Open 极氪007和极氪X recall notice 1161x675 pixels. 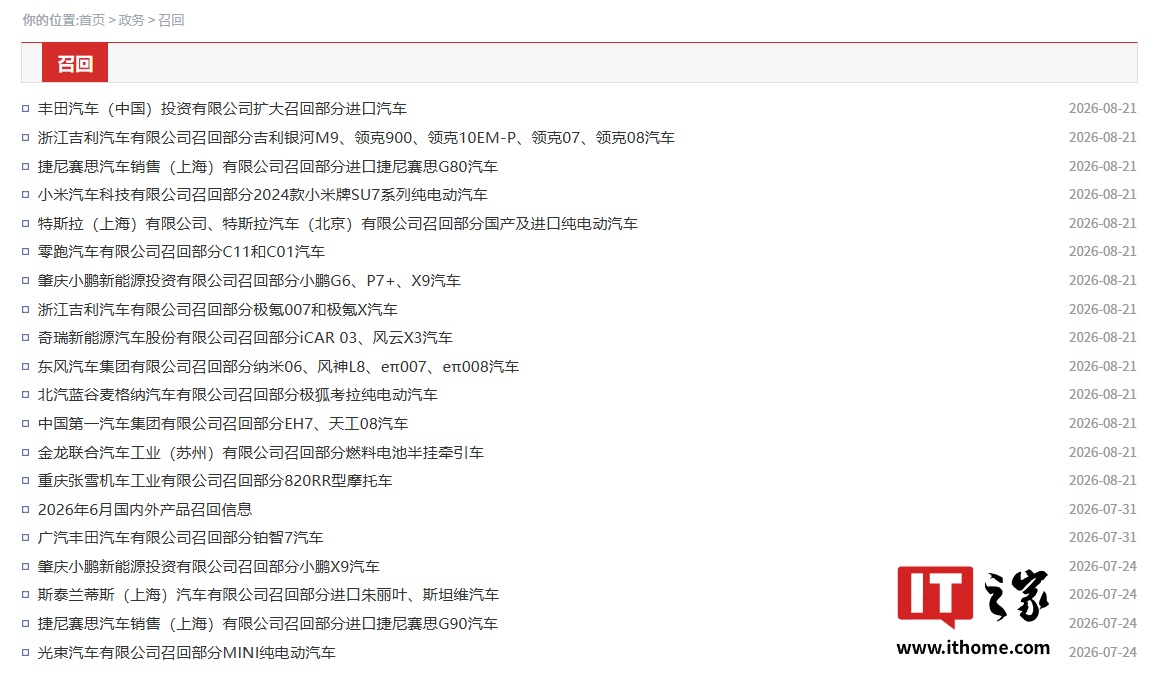coord(218,309)
